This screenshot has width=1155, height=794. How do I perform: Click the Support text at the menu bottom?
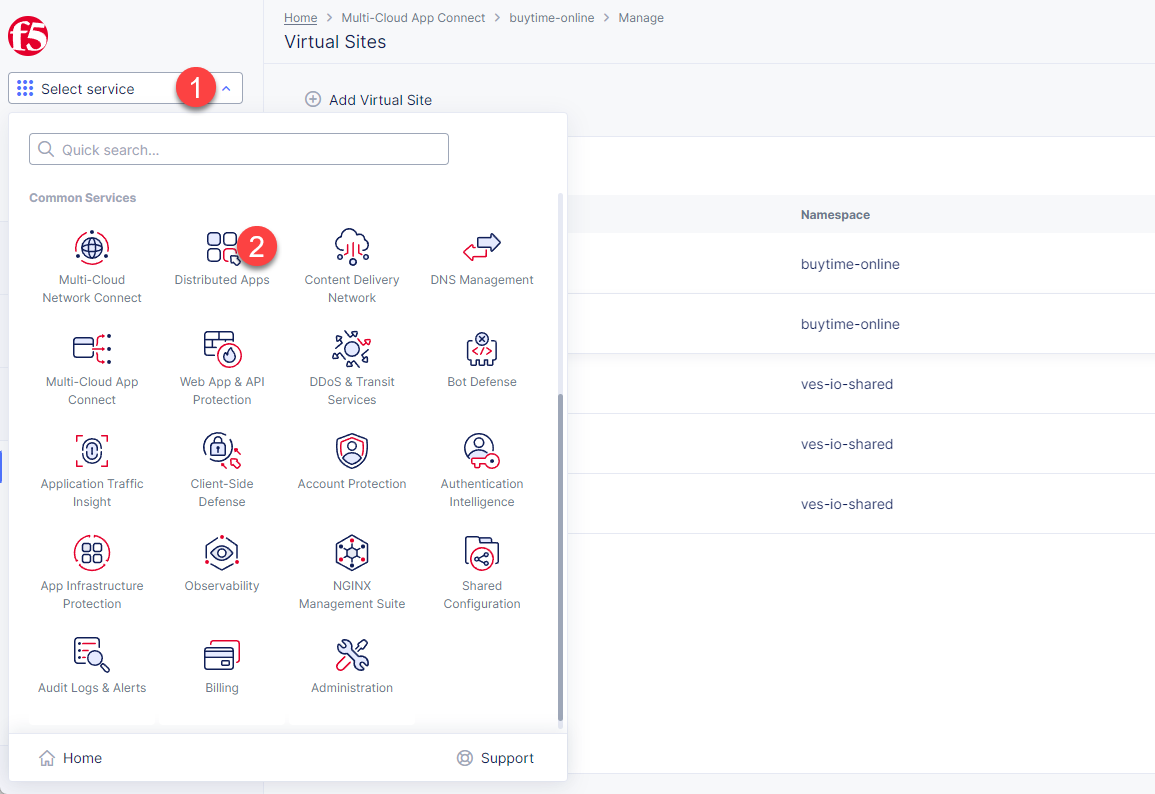pos(508,758)
